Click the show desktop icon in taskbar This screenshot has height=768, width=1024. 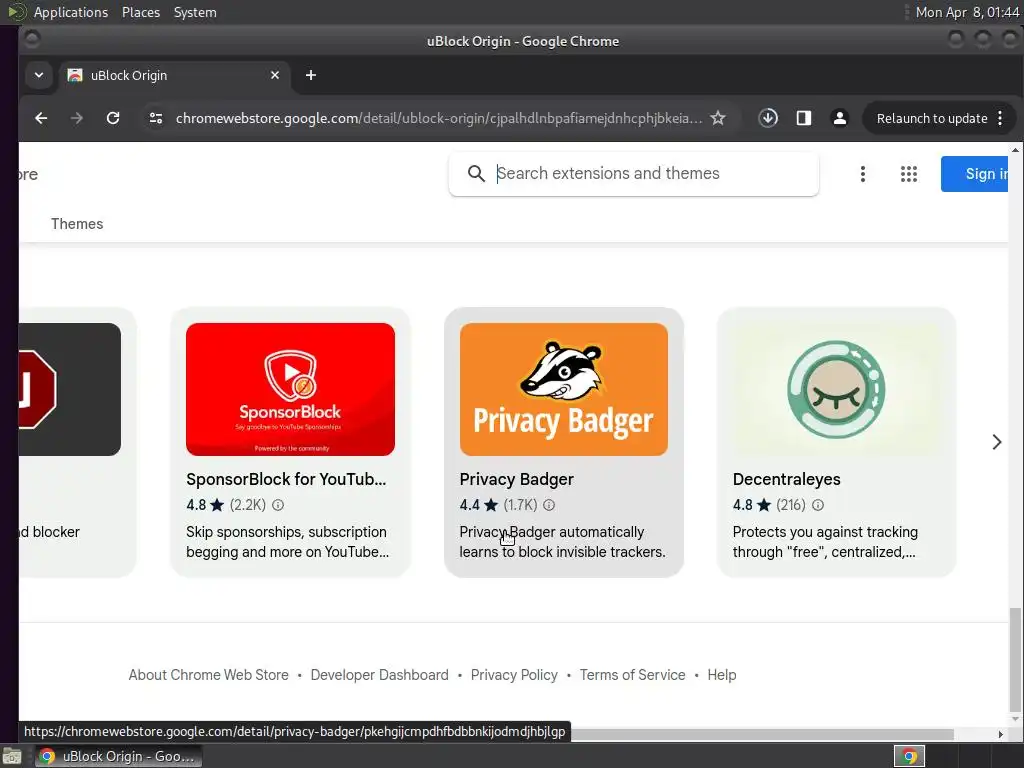point(11,756)
